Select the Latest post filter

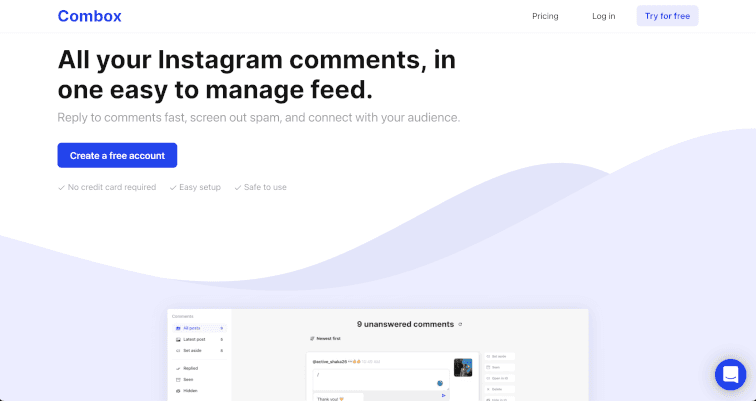pyautogui.click(x=193, y=340)
